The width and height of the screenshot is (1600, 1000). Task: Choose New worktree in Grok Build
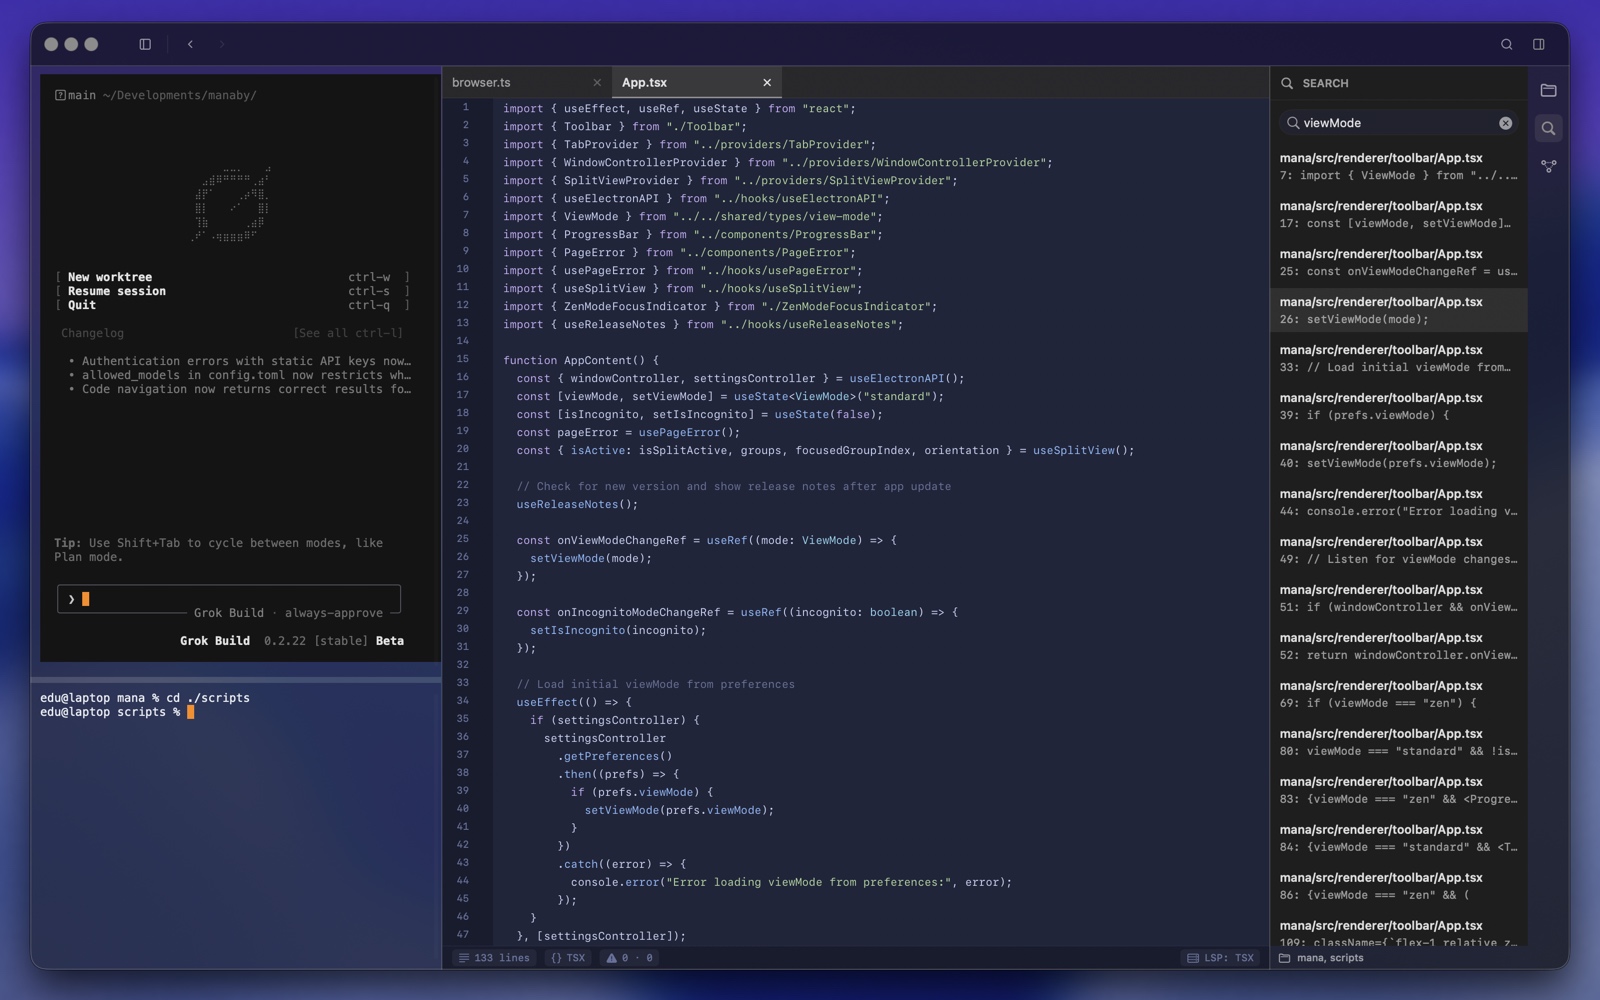pos(233,277)
